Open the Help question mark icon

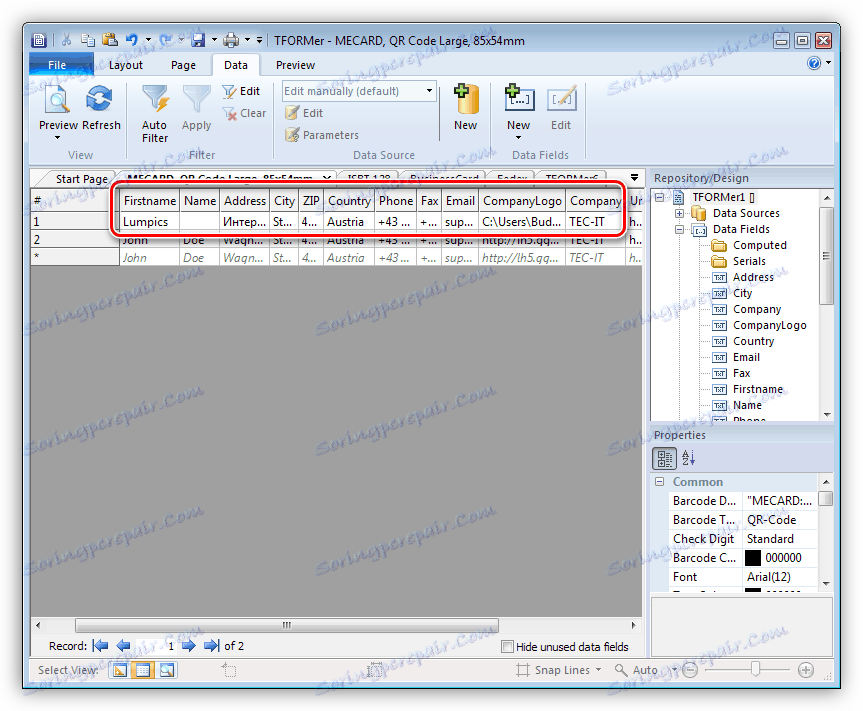814,63
